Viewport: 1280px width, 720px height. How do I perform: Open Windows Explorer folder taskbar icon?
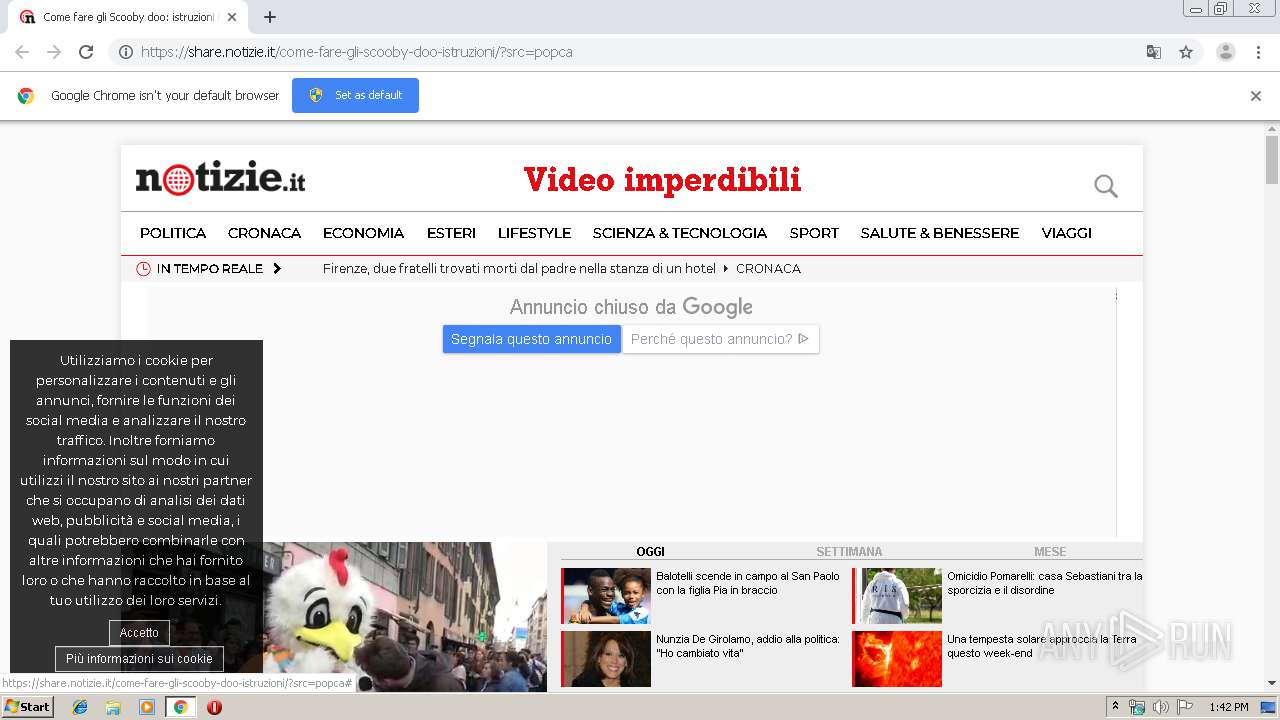click(x=113, y=707)
